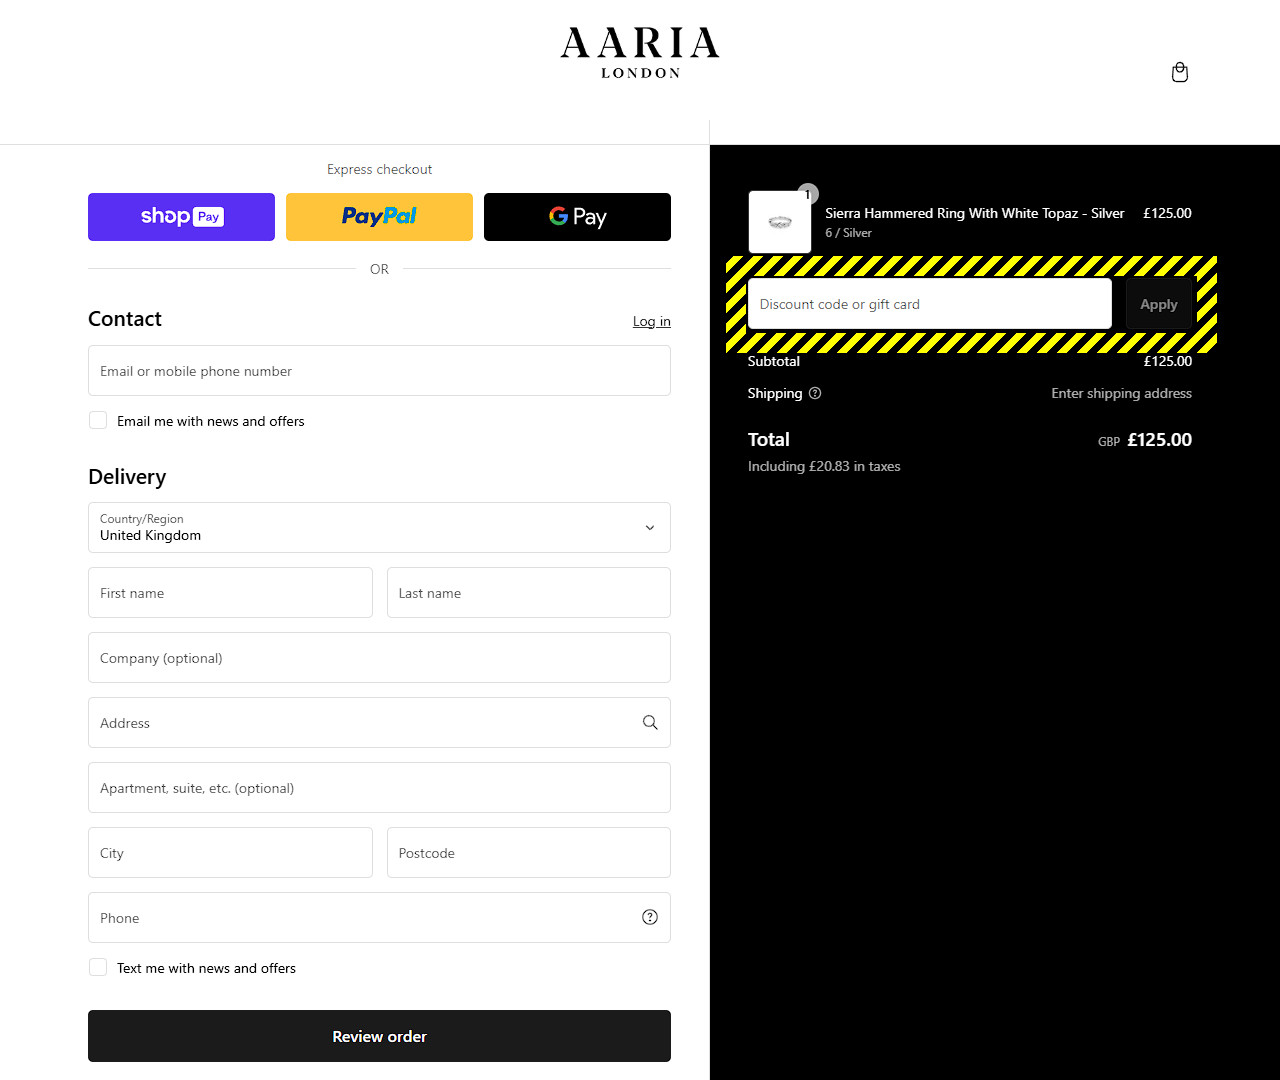Pay with Google Pay express checkout
1280x1080 pixels.
tap(577, 217)
